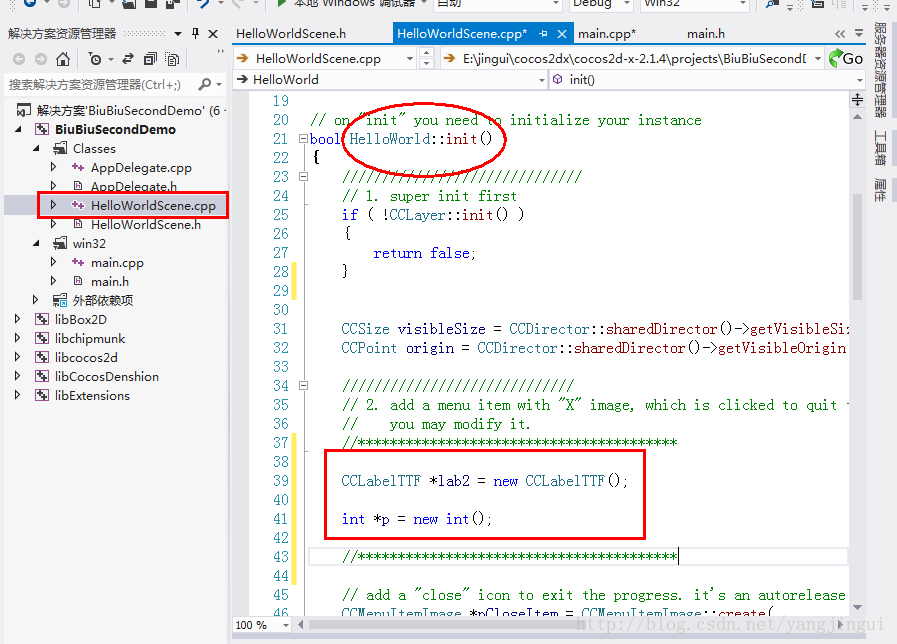Open the HelloWorldScene.cpp file navigation dropdown
897x644 pixels.
pos(410,58)
